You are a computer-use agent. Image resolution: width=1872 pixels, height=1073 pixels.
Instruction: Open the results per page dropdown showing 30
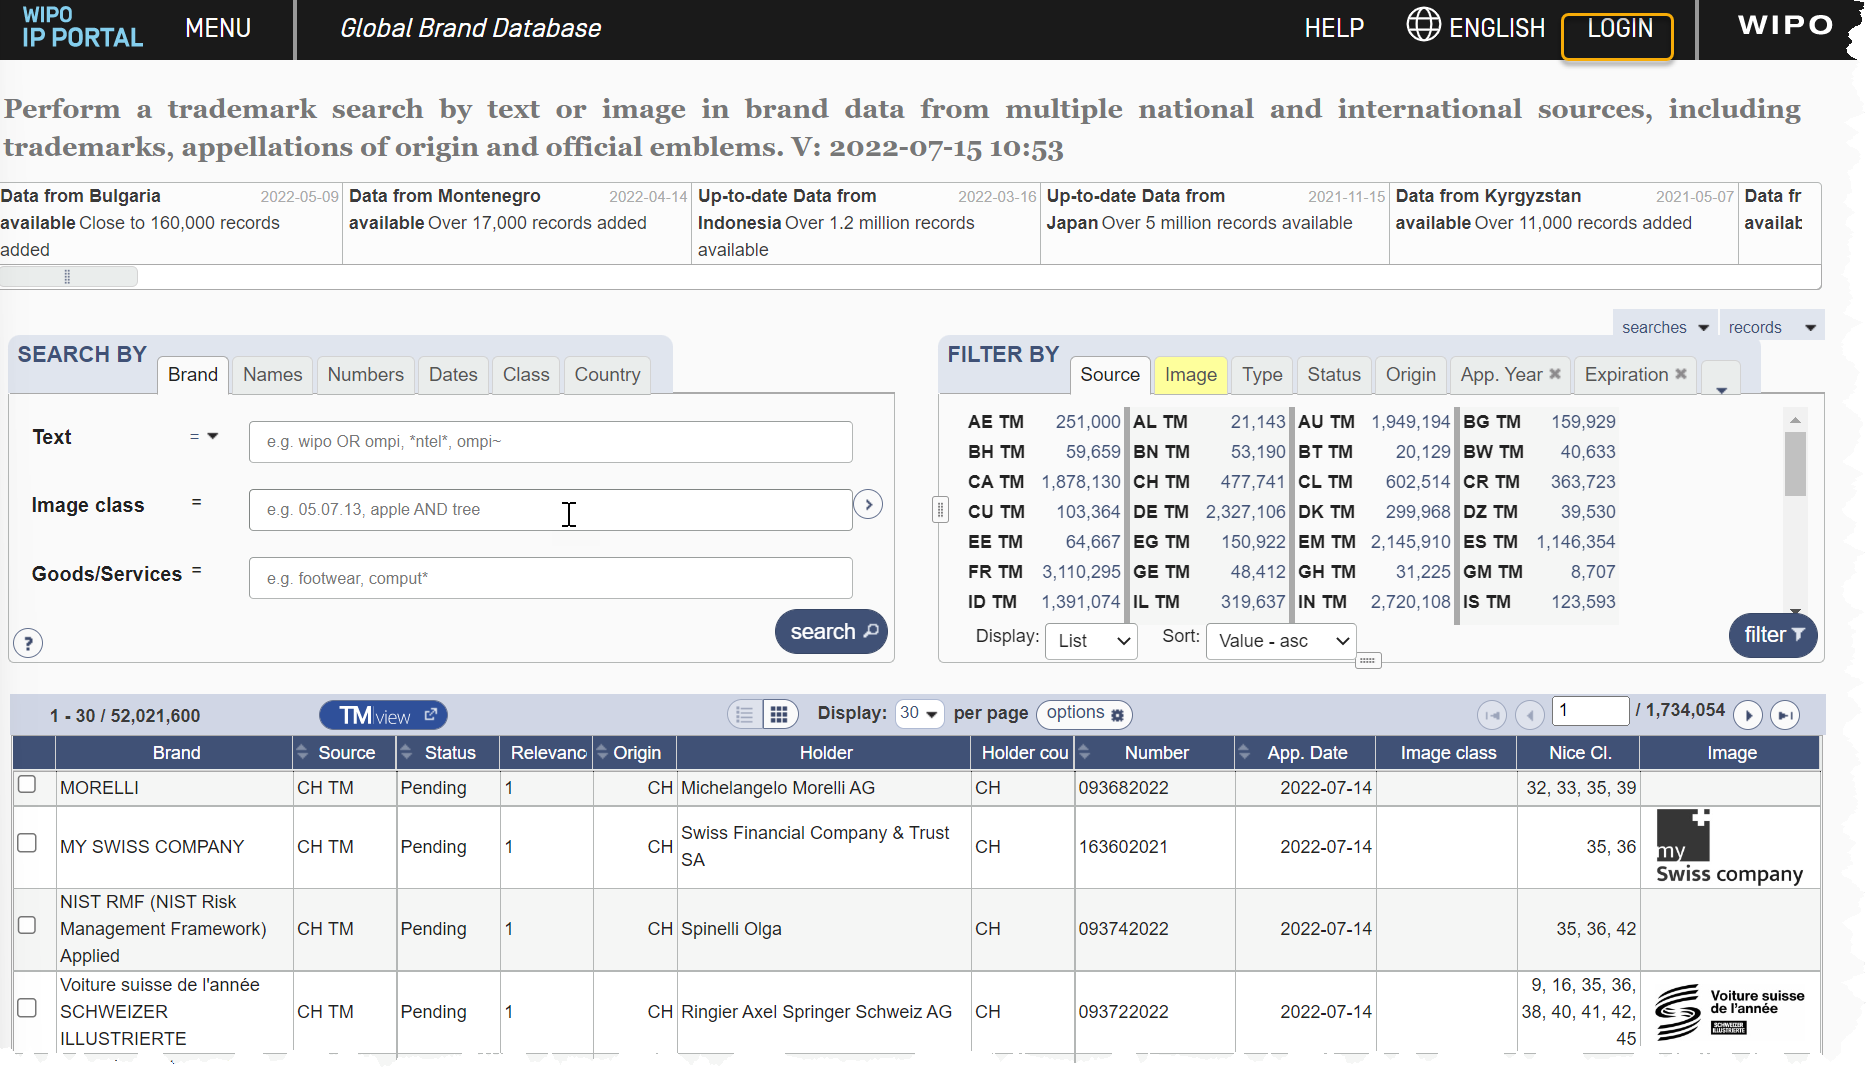(x=918, y=714)
